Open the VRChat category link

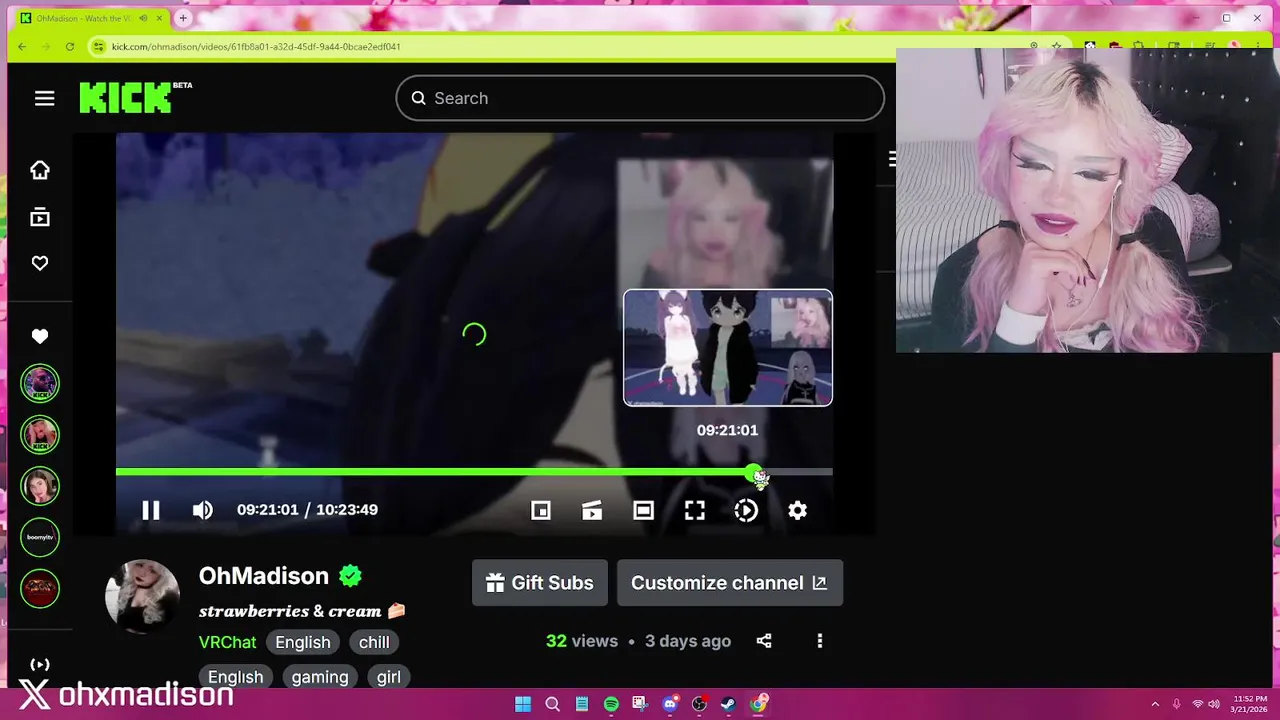227,642
